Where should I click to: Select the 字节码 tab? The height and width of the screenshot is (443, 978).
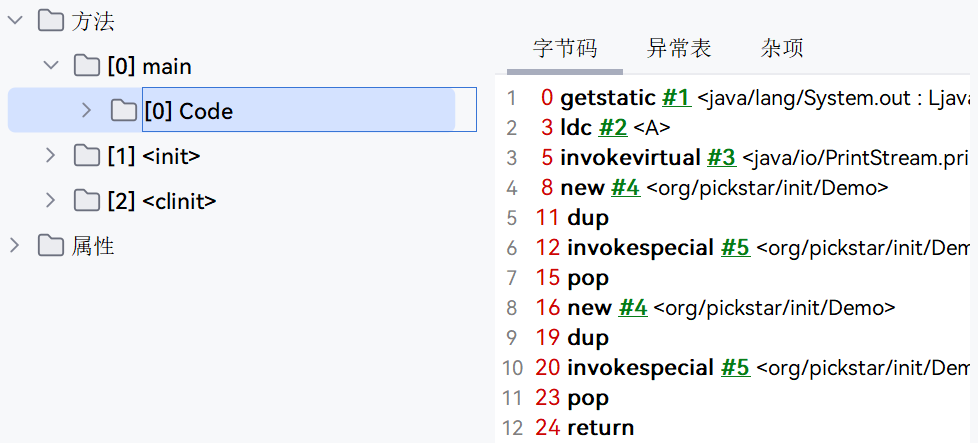(x=564, y=48)
